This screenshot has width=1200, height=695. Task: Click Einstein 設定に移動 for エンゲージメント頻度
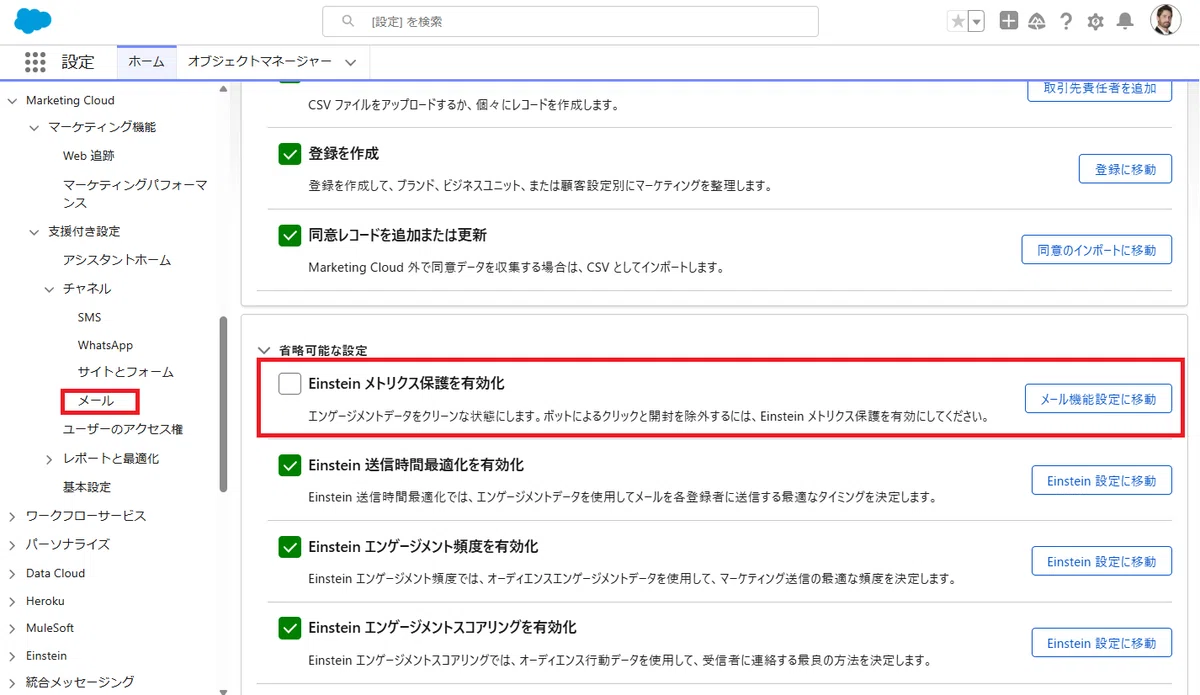point(1101,561)
